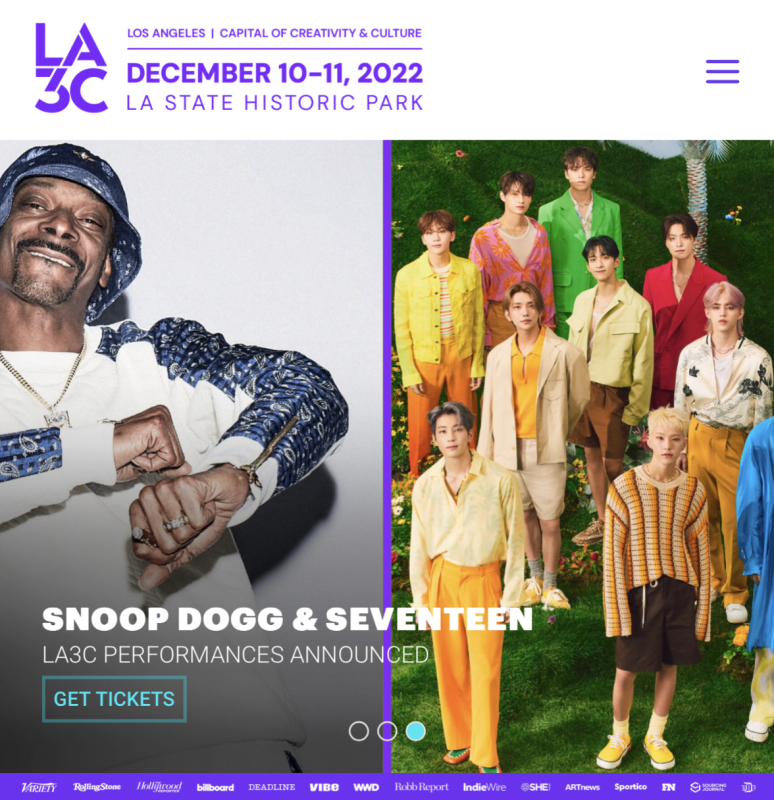
Task: Open the hamburger navigation menu
Action: pos(722,71)
